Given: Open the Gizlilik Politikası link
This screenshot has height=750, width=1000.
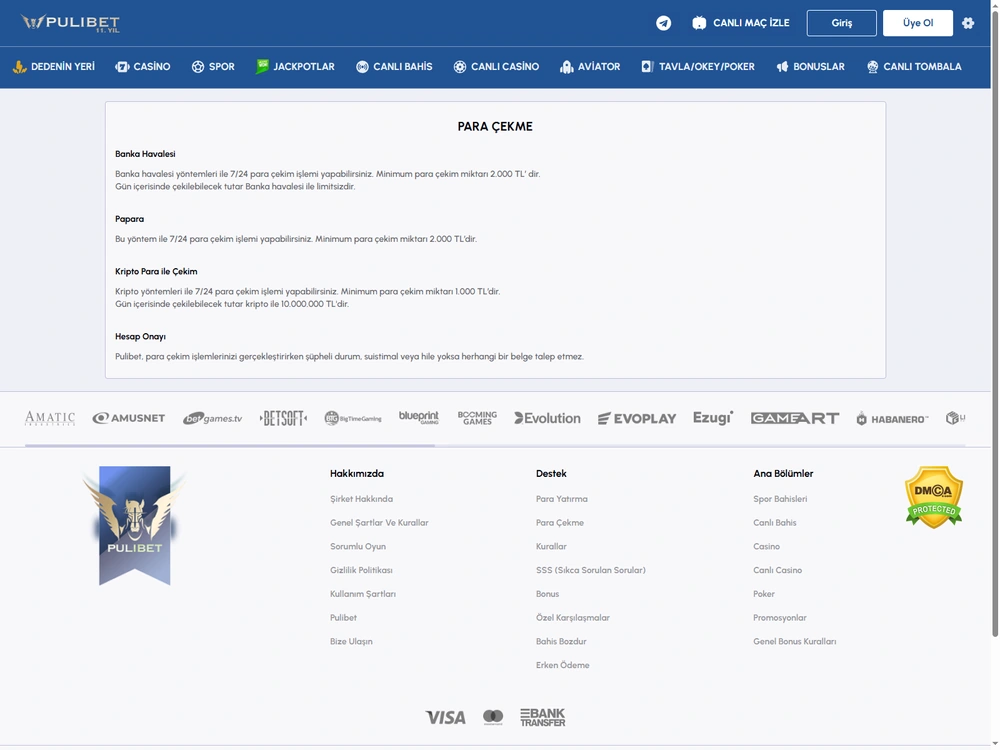Looking at the screenshot, I should (x=361, y=570).
